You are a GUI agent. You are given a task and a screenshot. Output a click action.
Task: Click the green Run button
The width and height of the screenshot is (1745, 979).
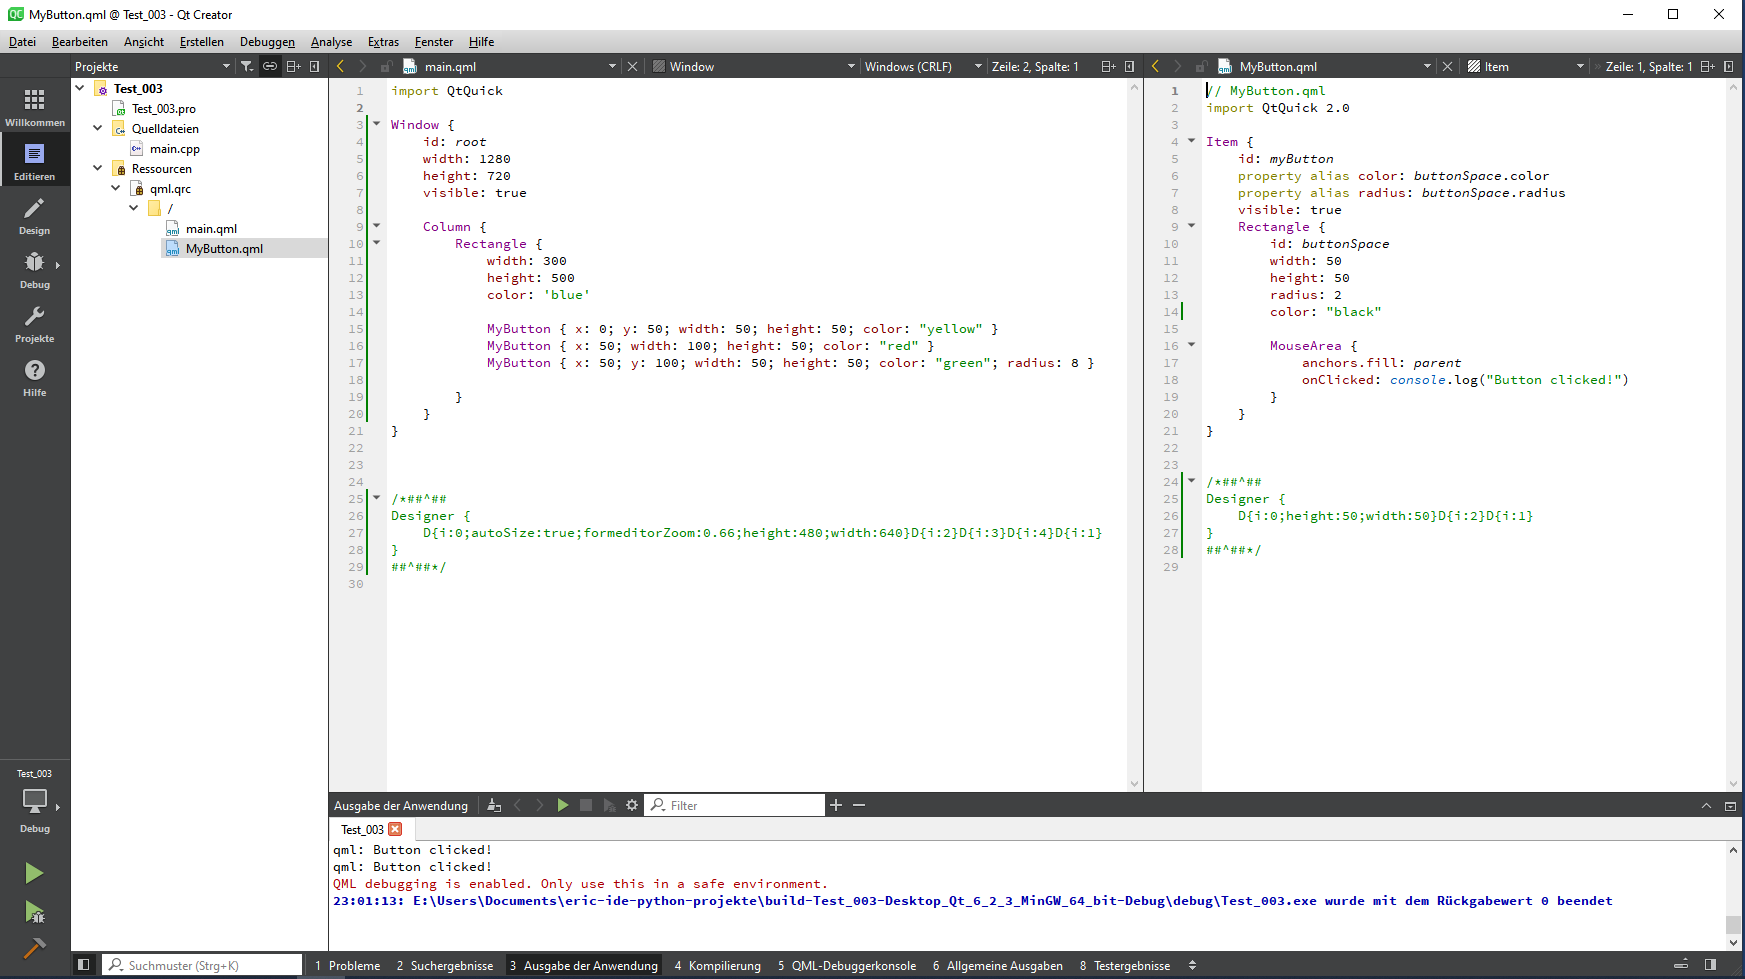[34, 873]
